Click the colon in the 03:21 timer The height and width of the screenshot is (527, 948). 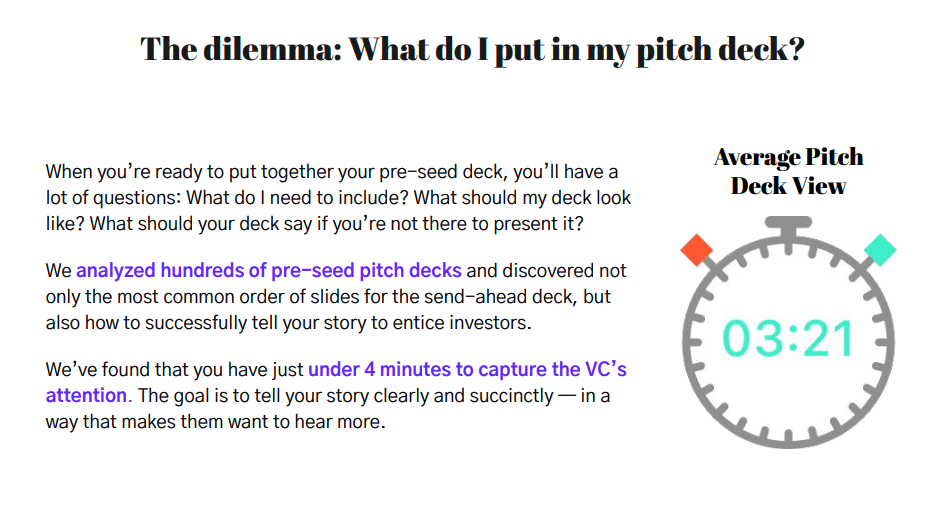tap(789, 339)
